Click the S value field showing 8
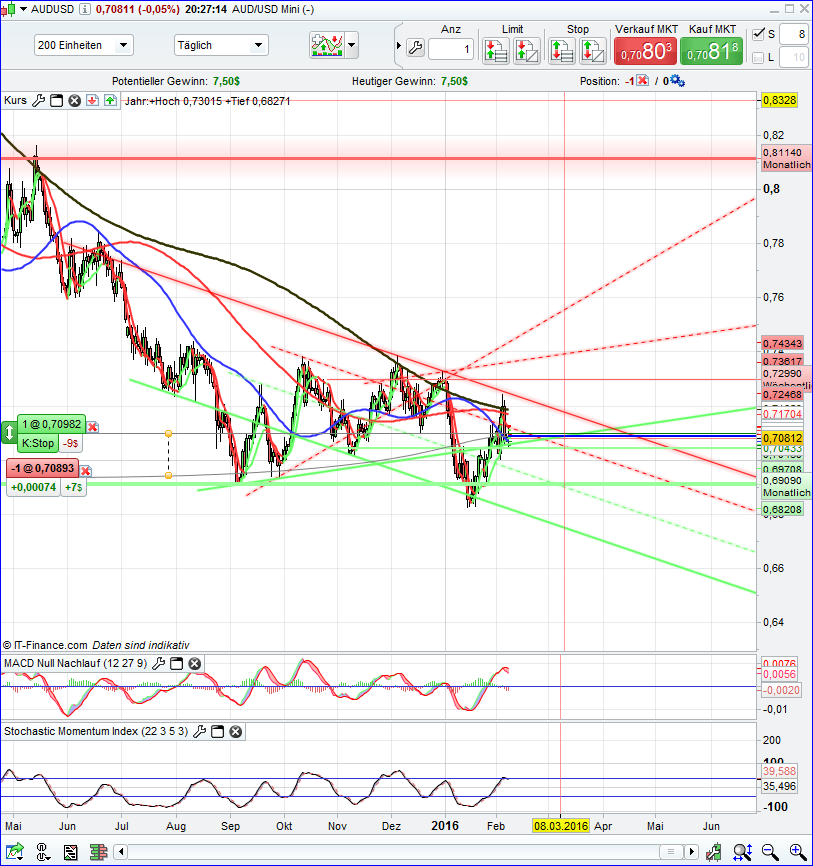Image resolution: width=813 pixels, height=866 pixels. pos(794,34)
